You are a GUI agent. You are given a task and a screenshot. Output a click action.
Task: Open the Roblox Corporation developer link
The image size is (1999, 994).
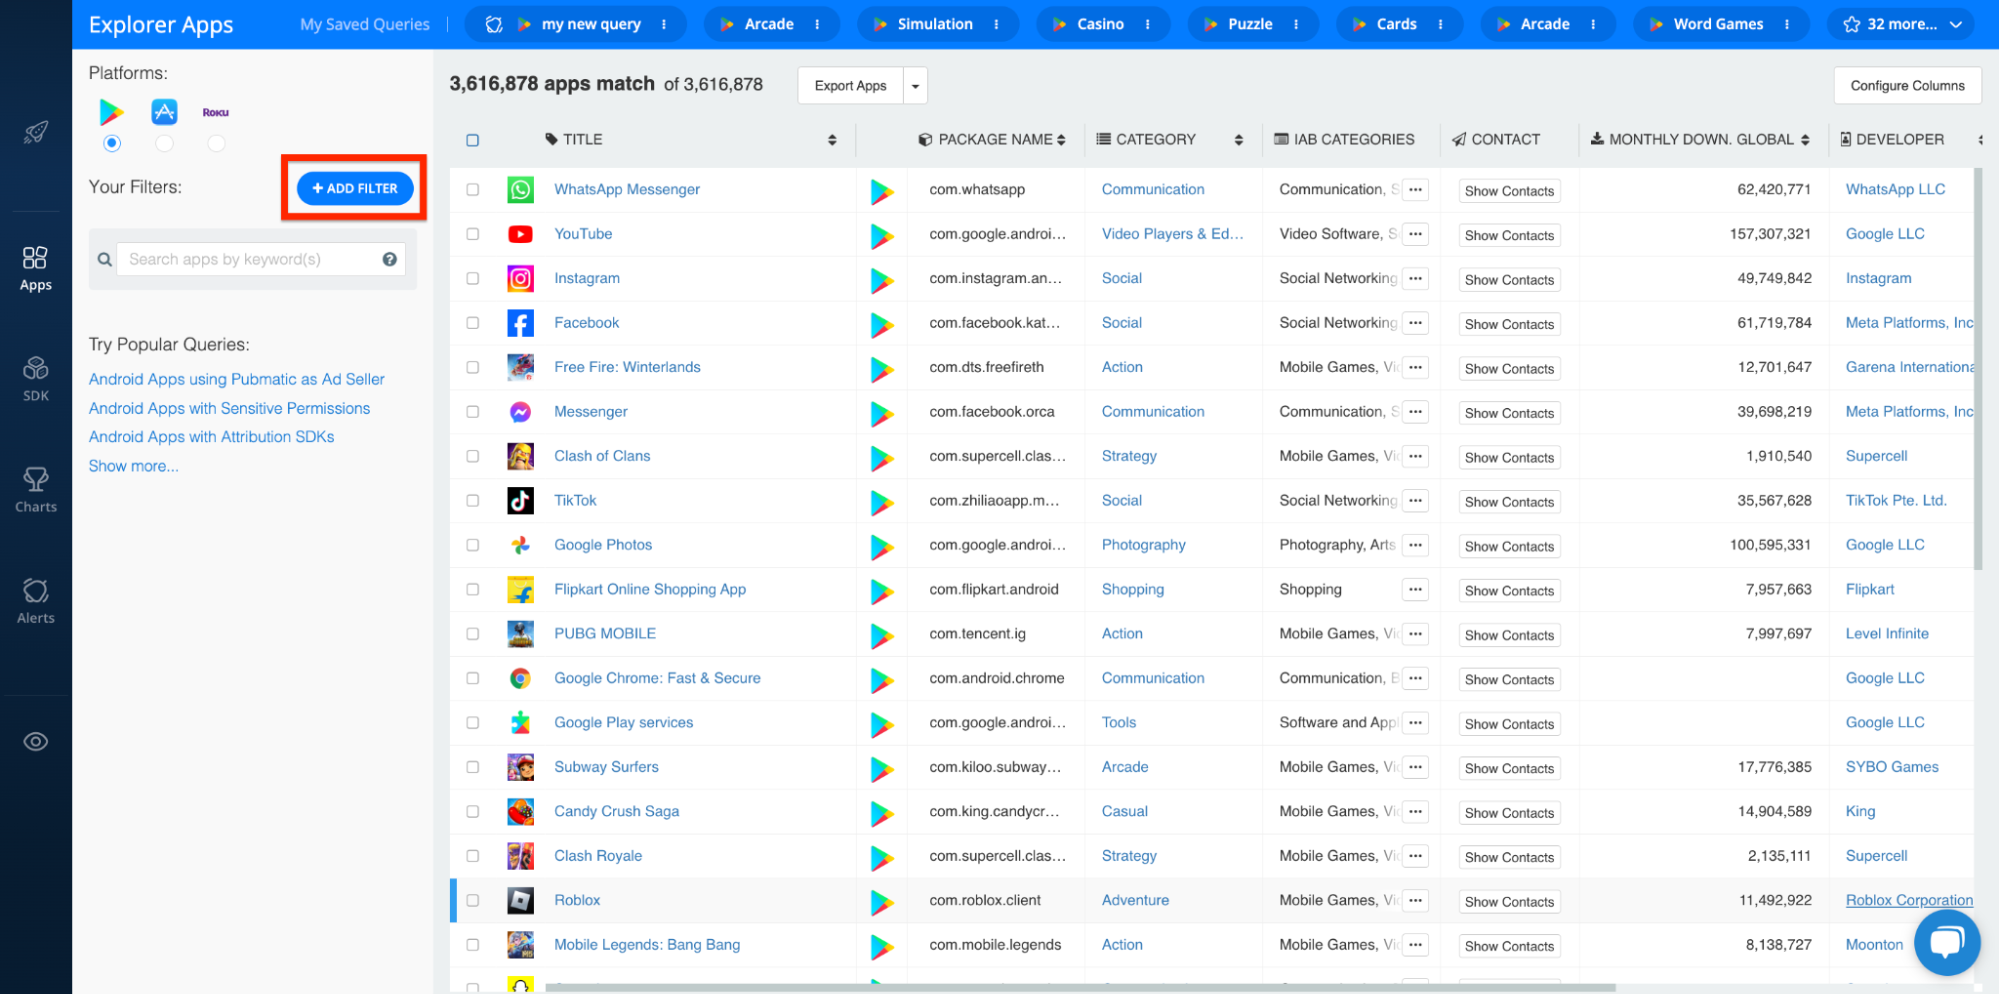pyautogui.click(x=1909, y=900)
